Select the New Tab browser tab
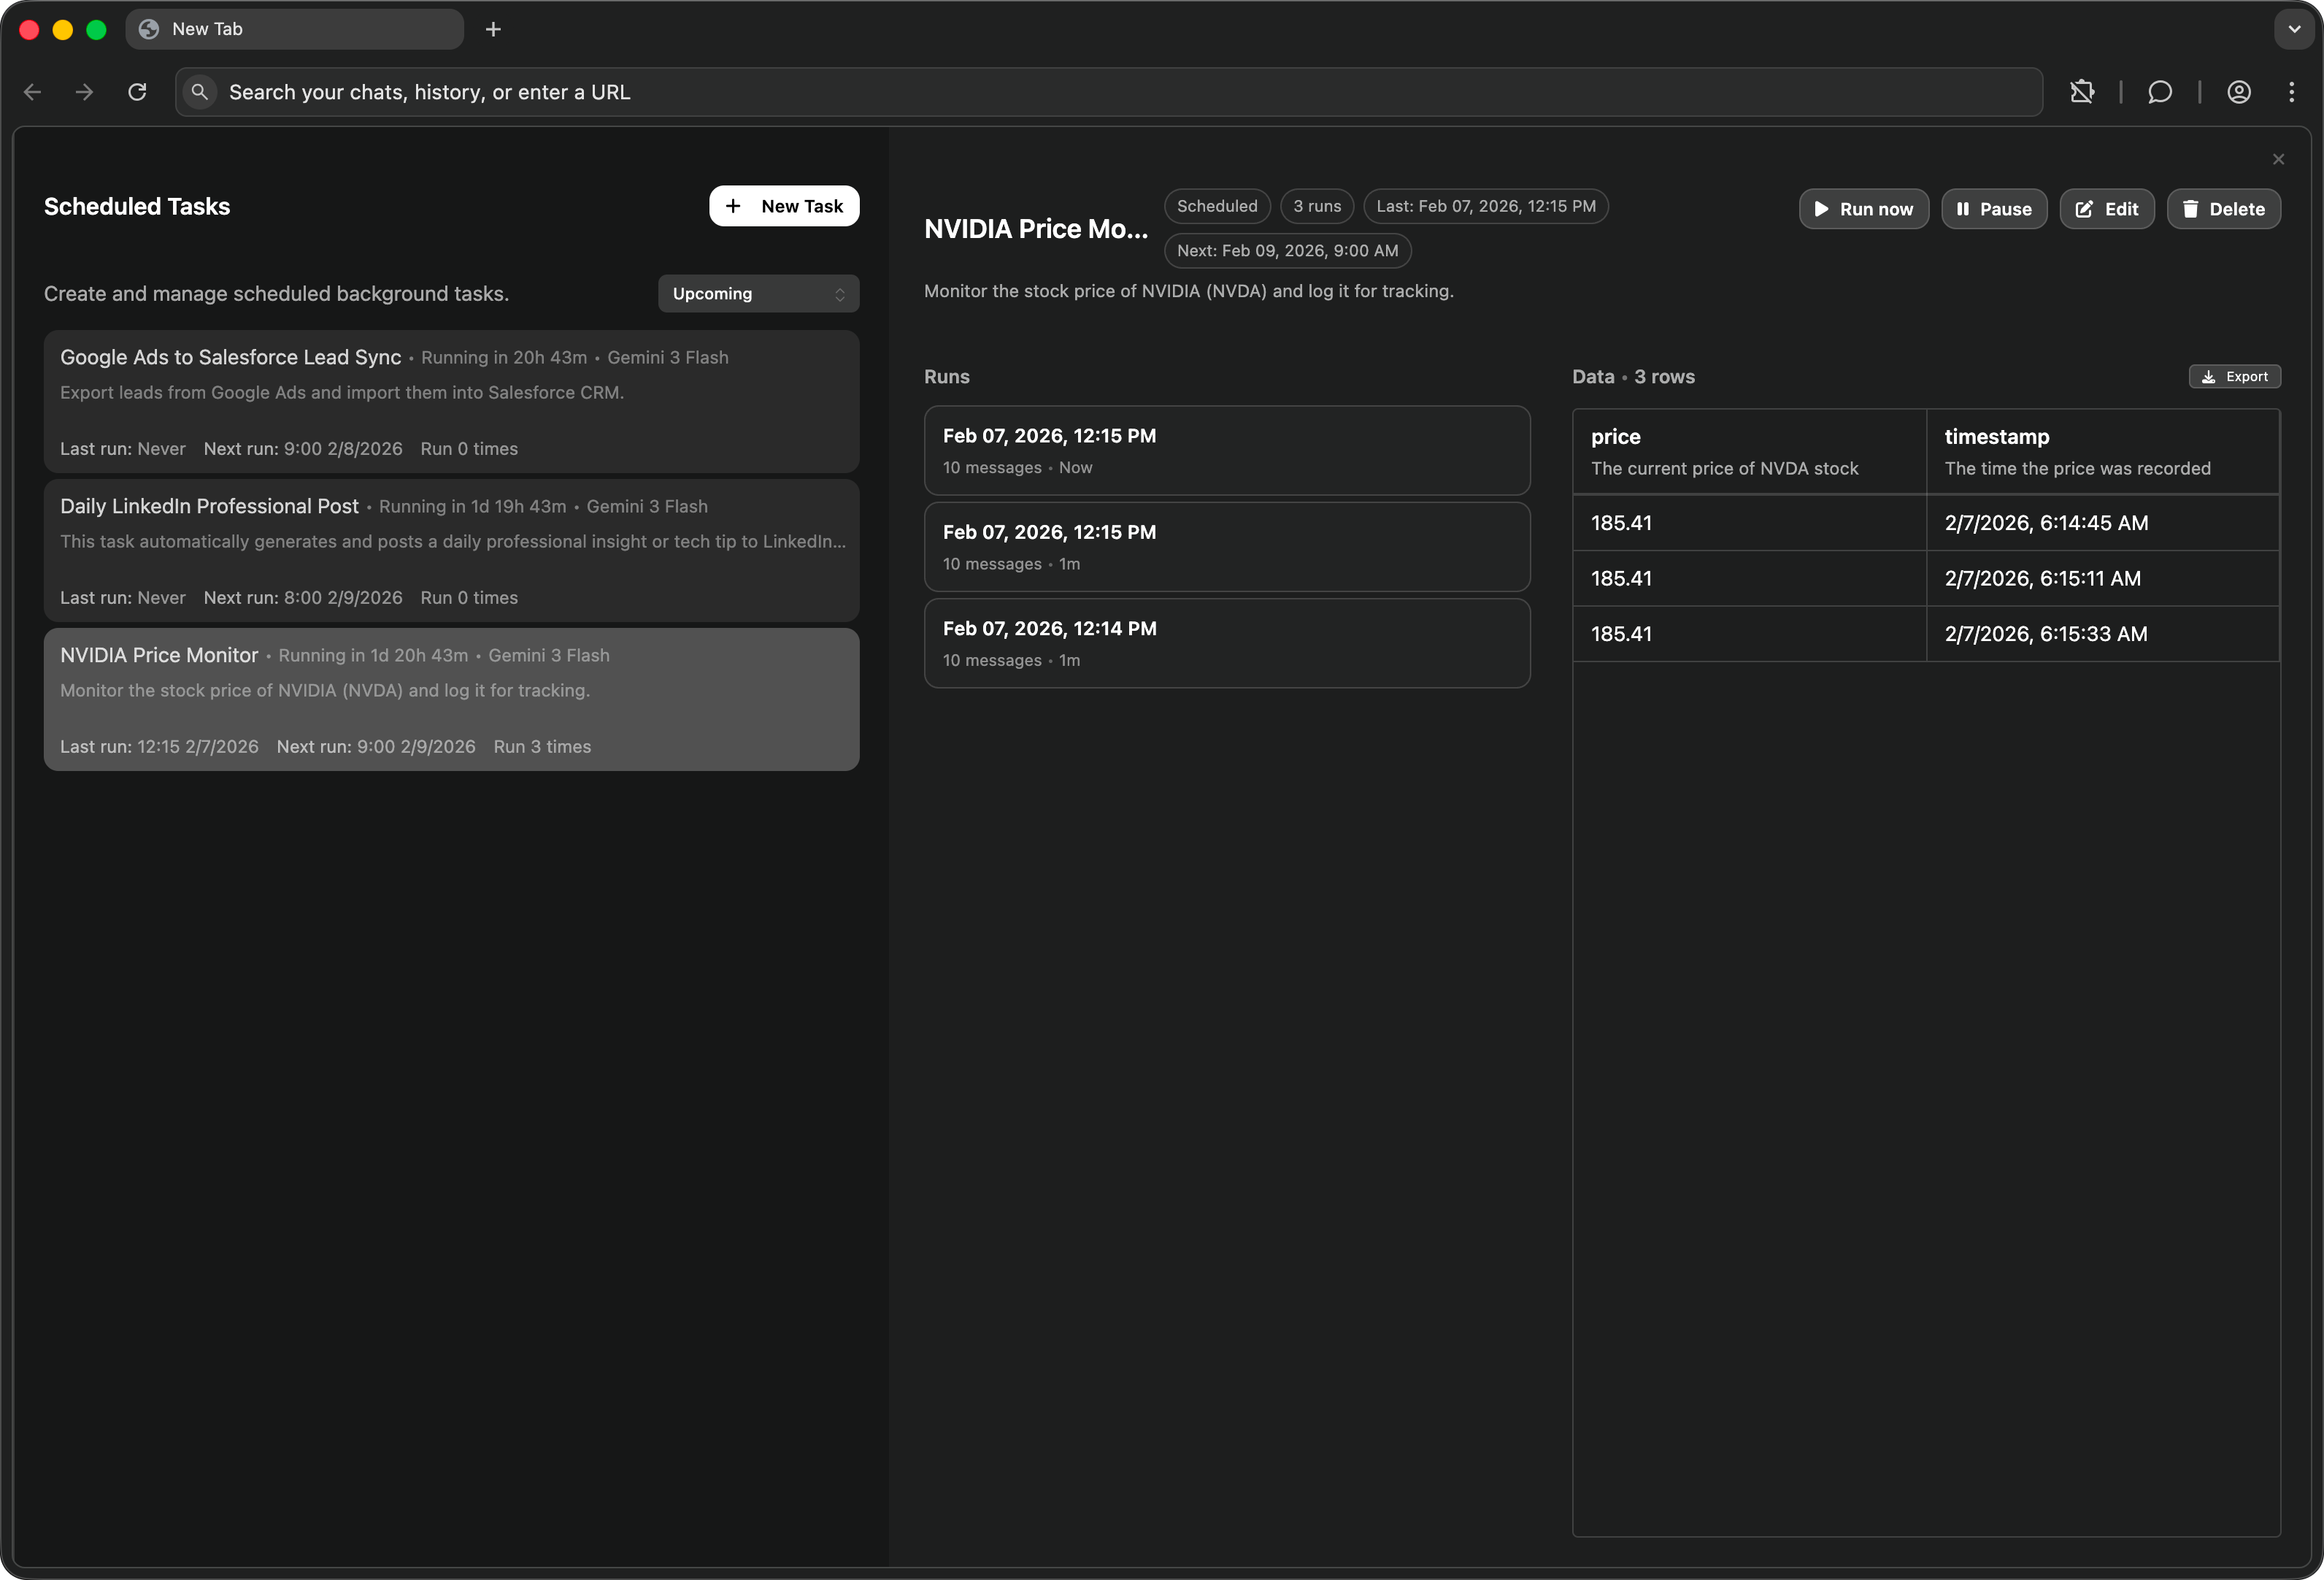Image resolution: width=2324 pixels, height=1580 pixels. coord(294,29)
